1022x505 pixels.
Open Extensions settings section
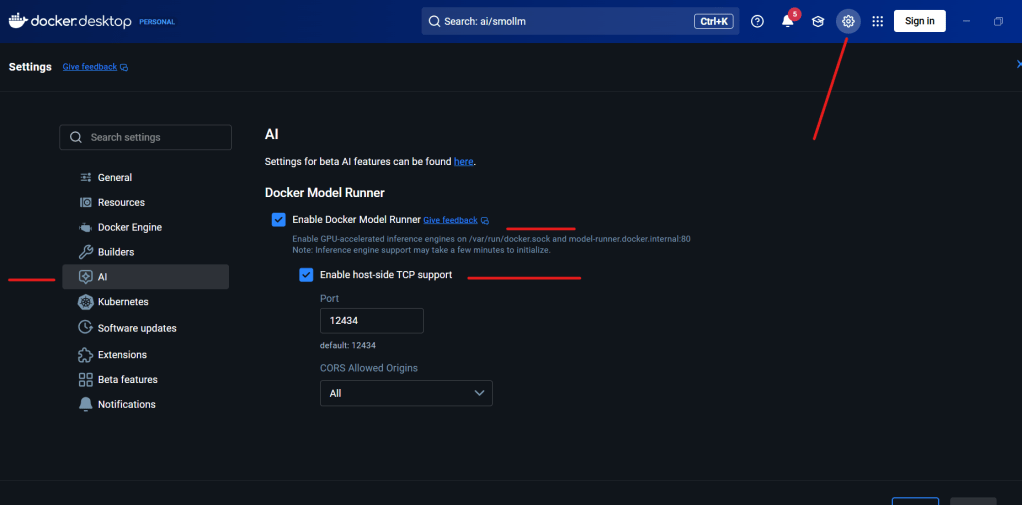pos(145,354)
